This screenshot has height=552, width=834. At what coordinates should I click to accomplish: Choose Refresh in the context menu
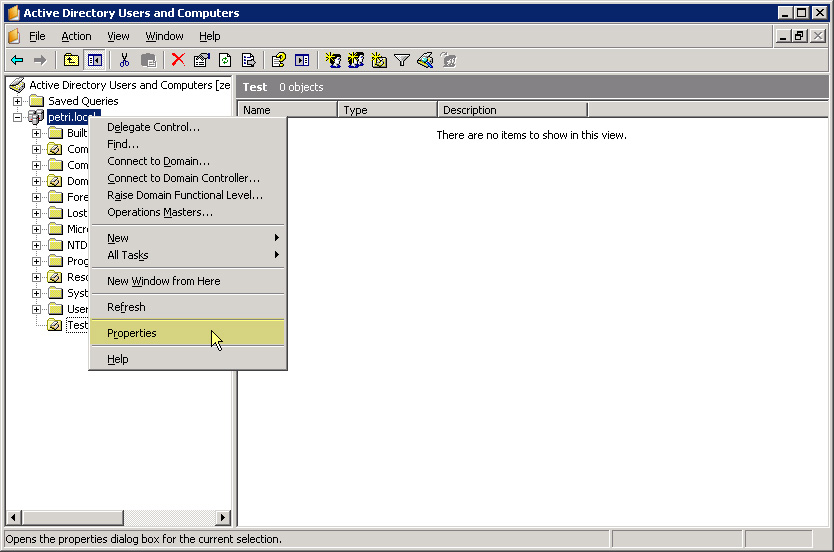point(188,307)
